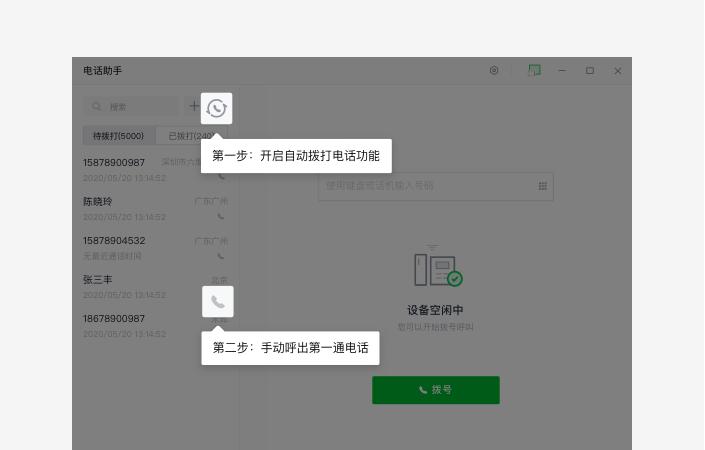Click the device idle illustration
705x450 pixels.
coord(437,266)
